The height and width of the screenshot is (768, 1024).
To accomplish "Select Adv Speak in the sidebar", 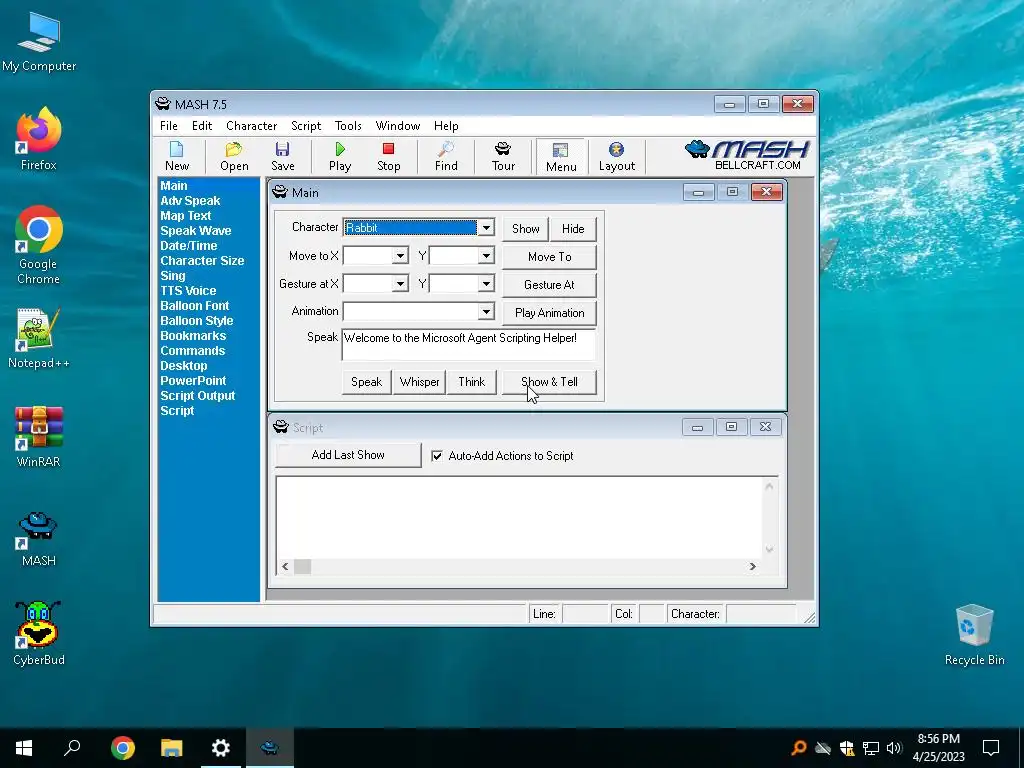I will click(190, 201).
